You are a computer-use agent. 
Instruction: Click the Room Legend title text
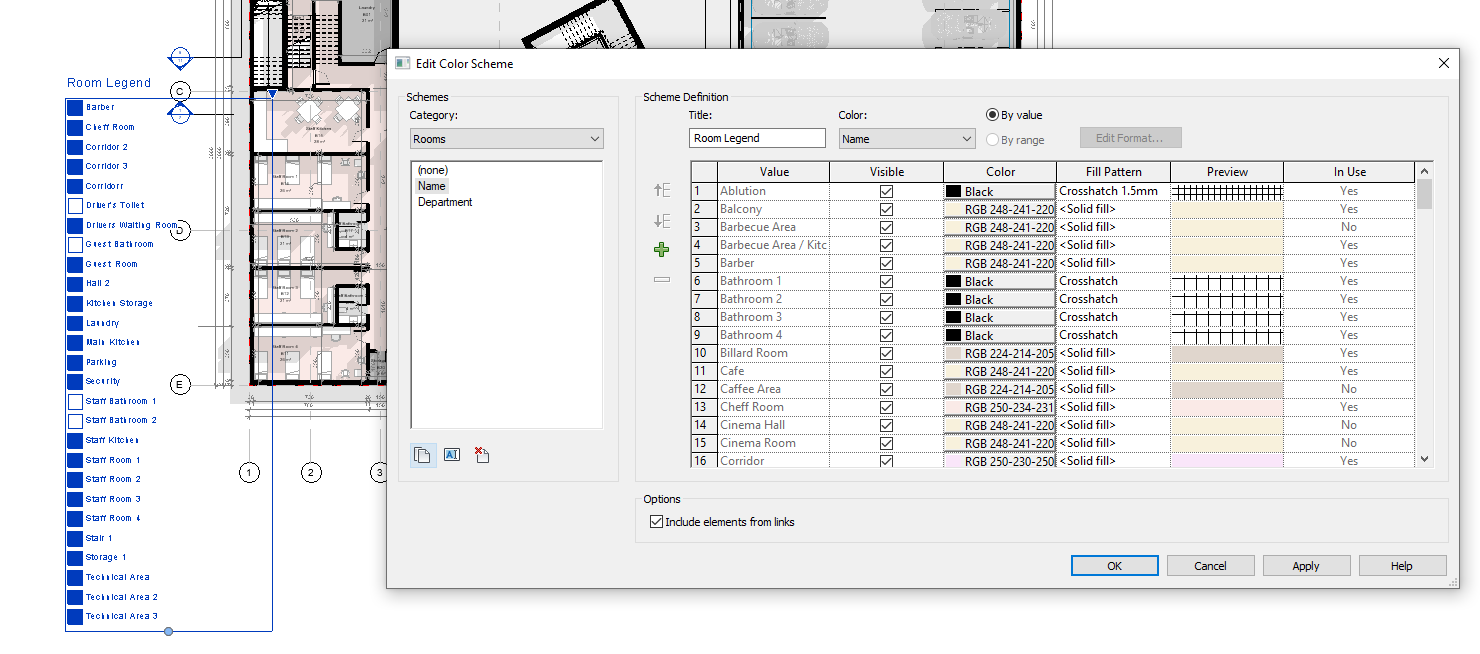click(x=109, y=83)
